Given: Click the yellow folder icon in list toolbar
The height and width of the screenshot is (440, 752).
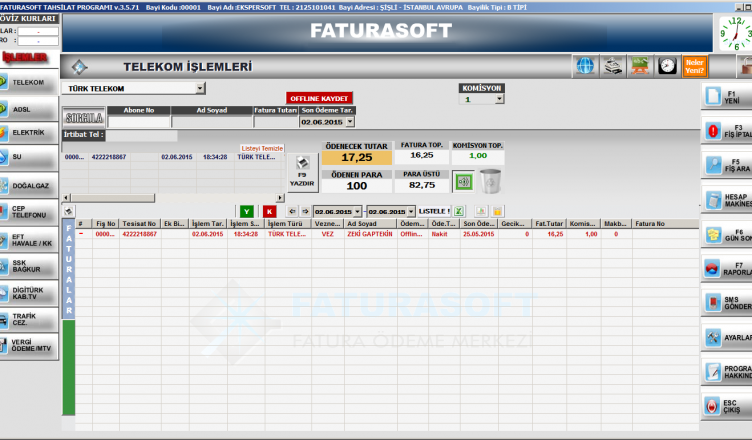Looking at the screenshot, I should [497, 211].
